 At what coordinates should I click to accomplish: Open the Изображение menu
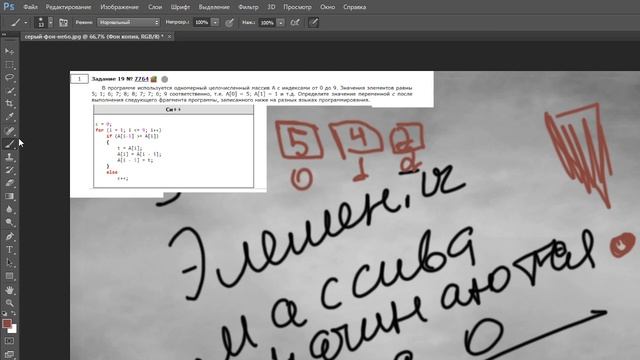[119, 7]
